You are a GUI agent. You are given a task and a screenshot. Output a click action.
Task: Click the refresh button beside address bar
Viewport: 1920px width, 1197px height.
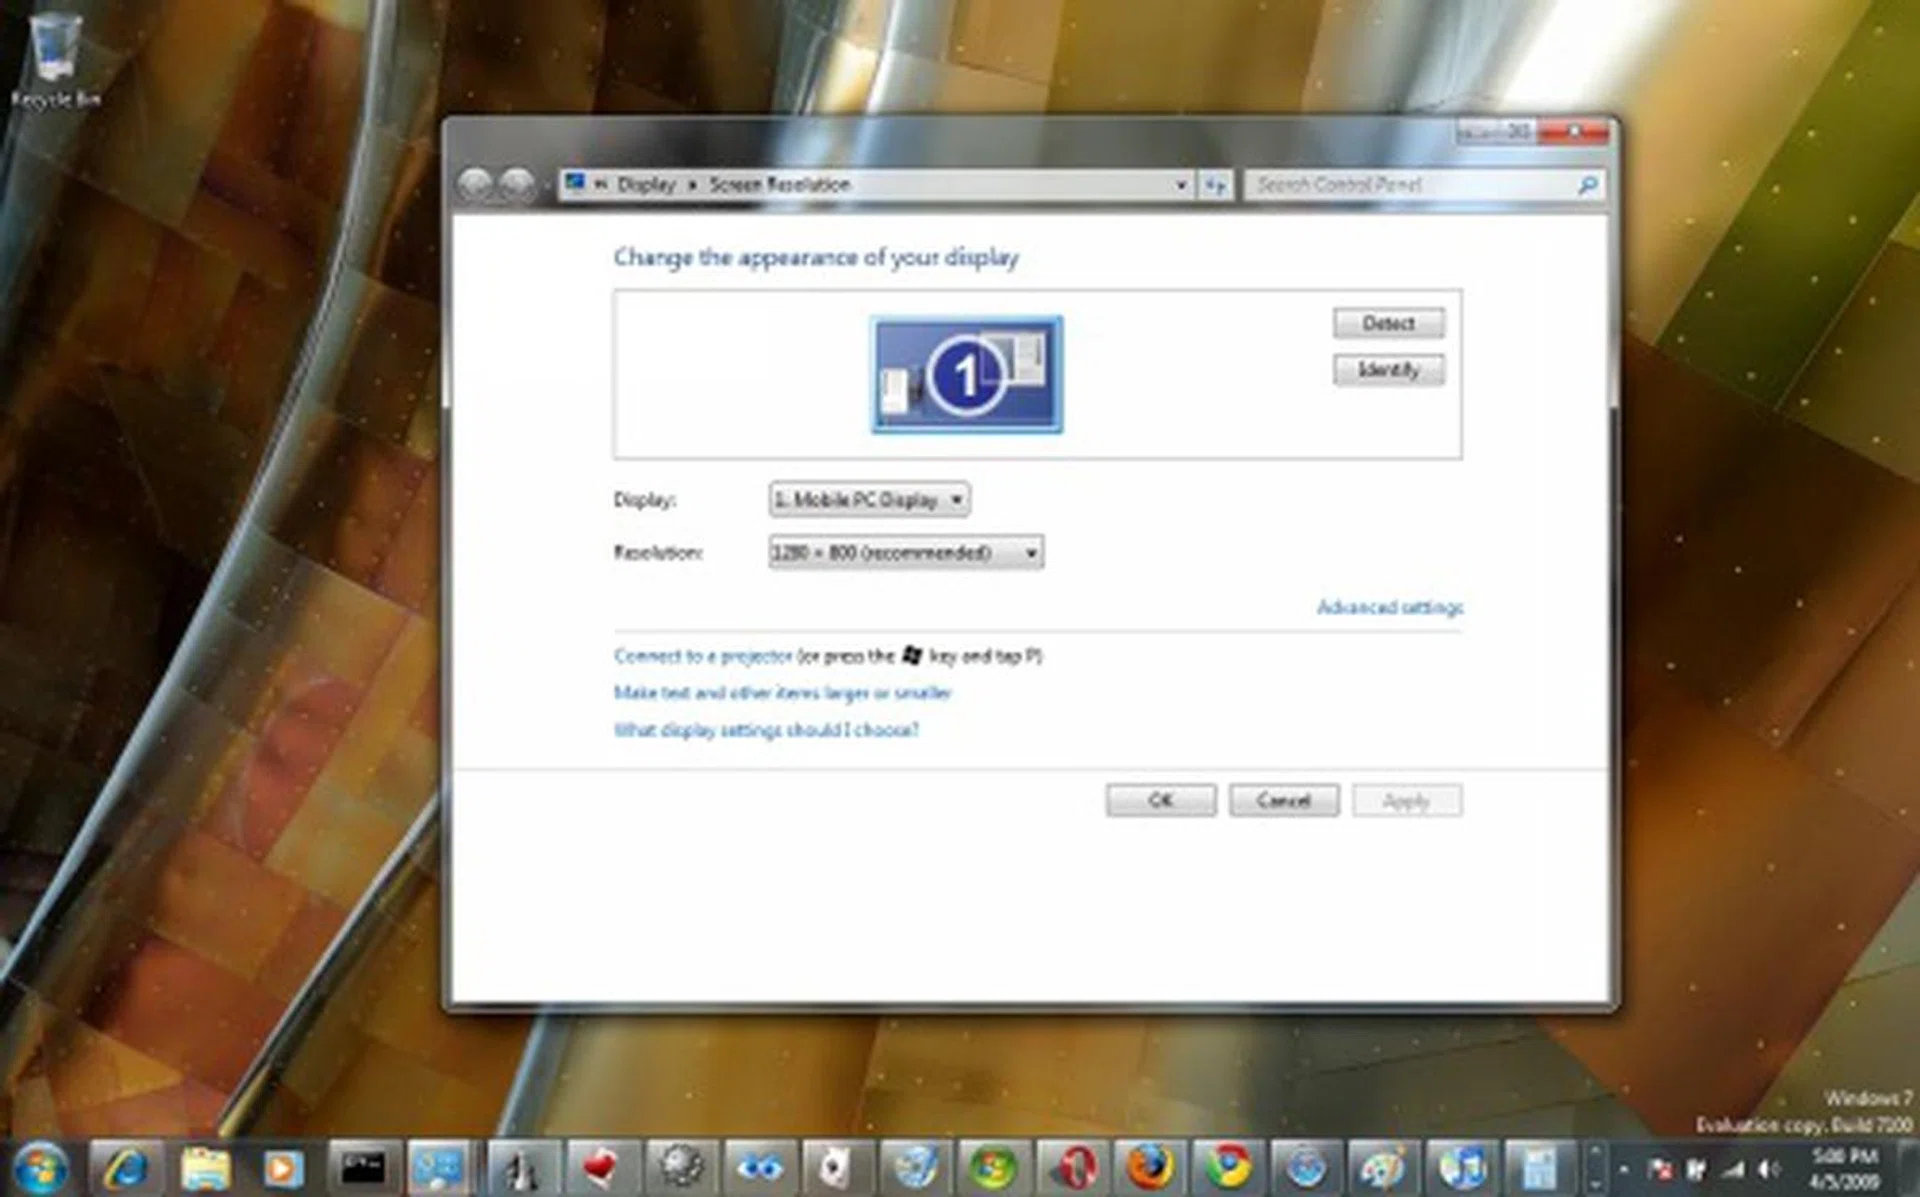[1215, 185]
